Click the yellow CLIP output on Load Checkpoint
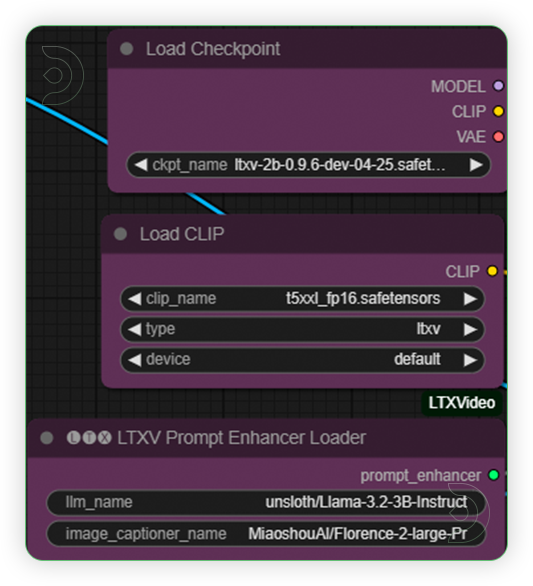 498,111
